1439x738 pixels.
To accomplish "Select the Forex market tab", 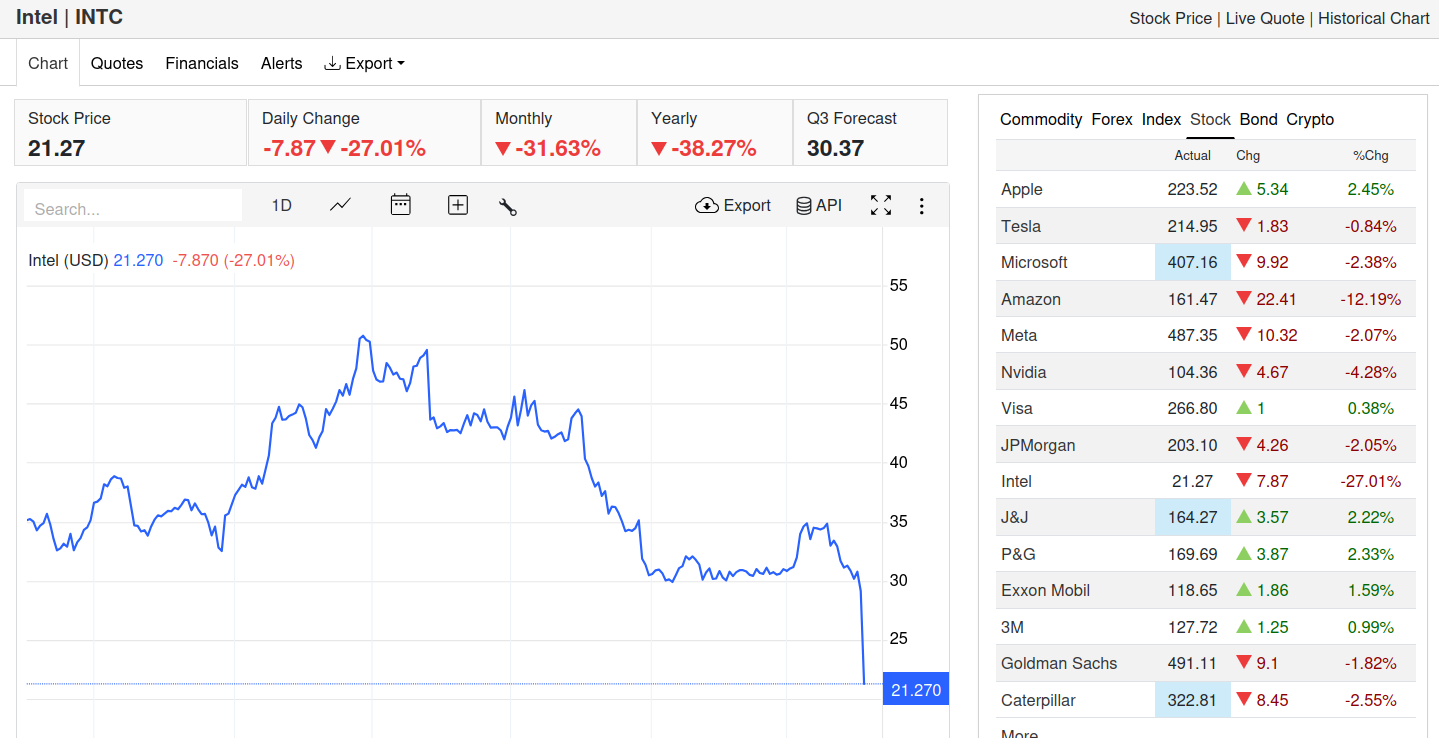I will 1112,119.
